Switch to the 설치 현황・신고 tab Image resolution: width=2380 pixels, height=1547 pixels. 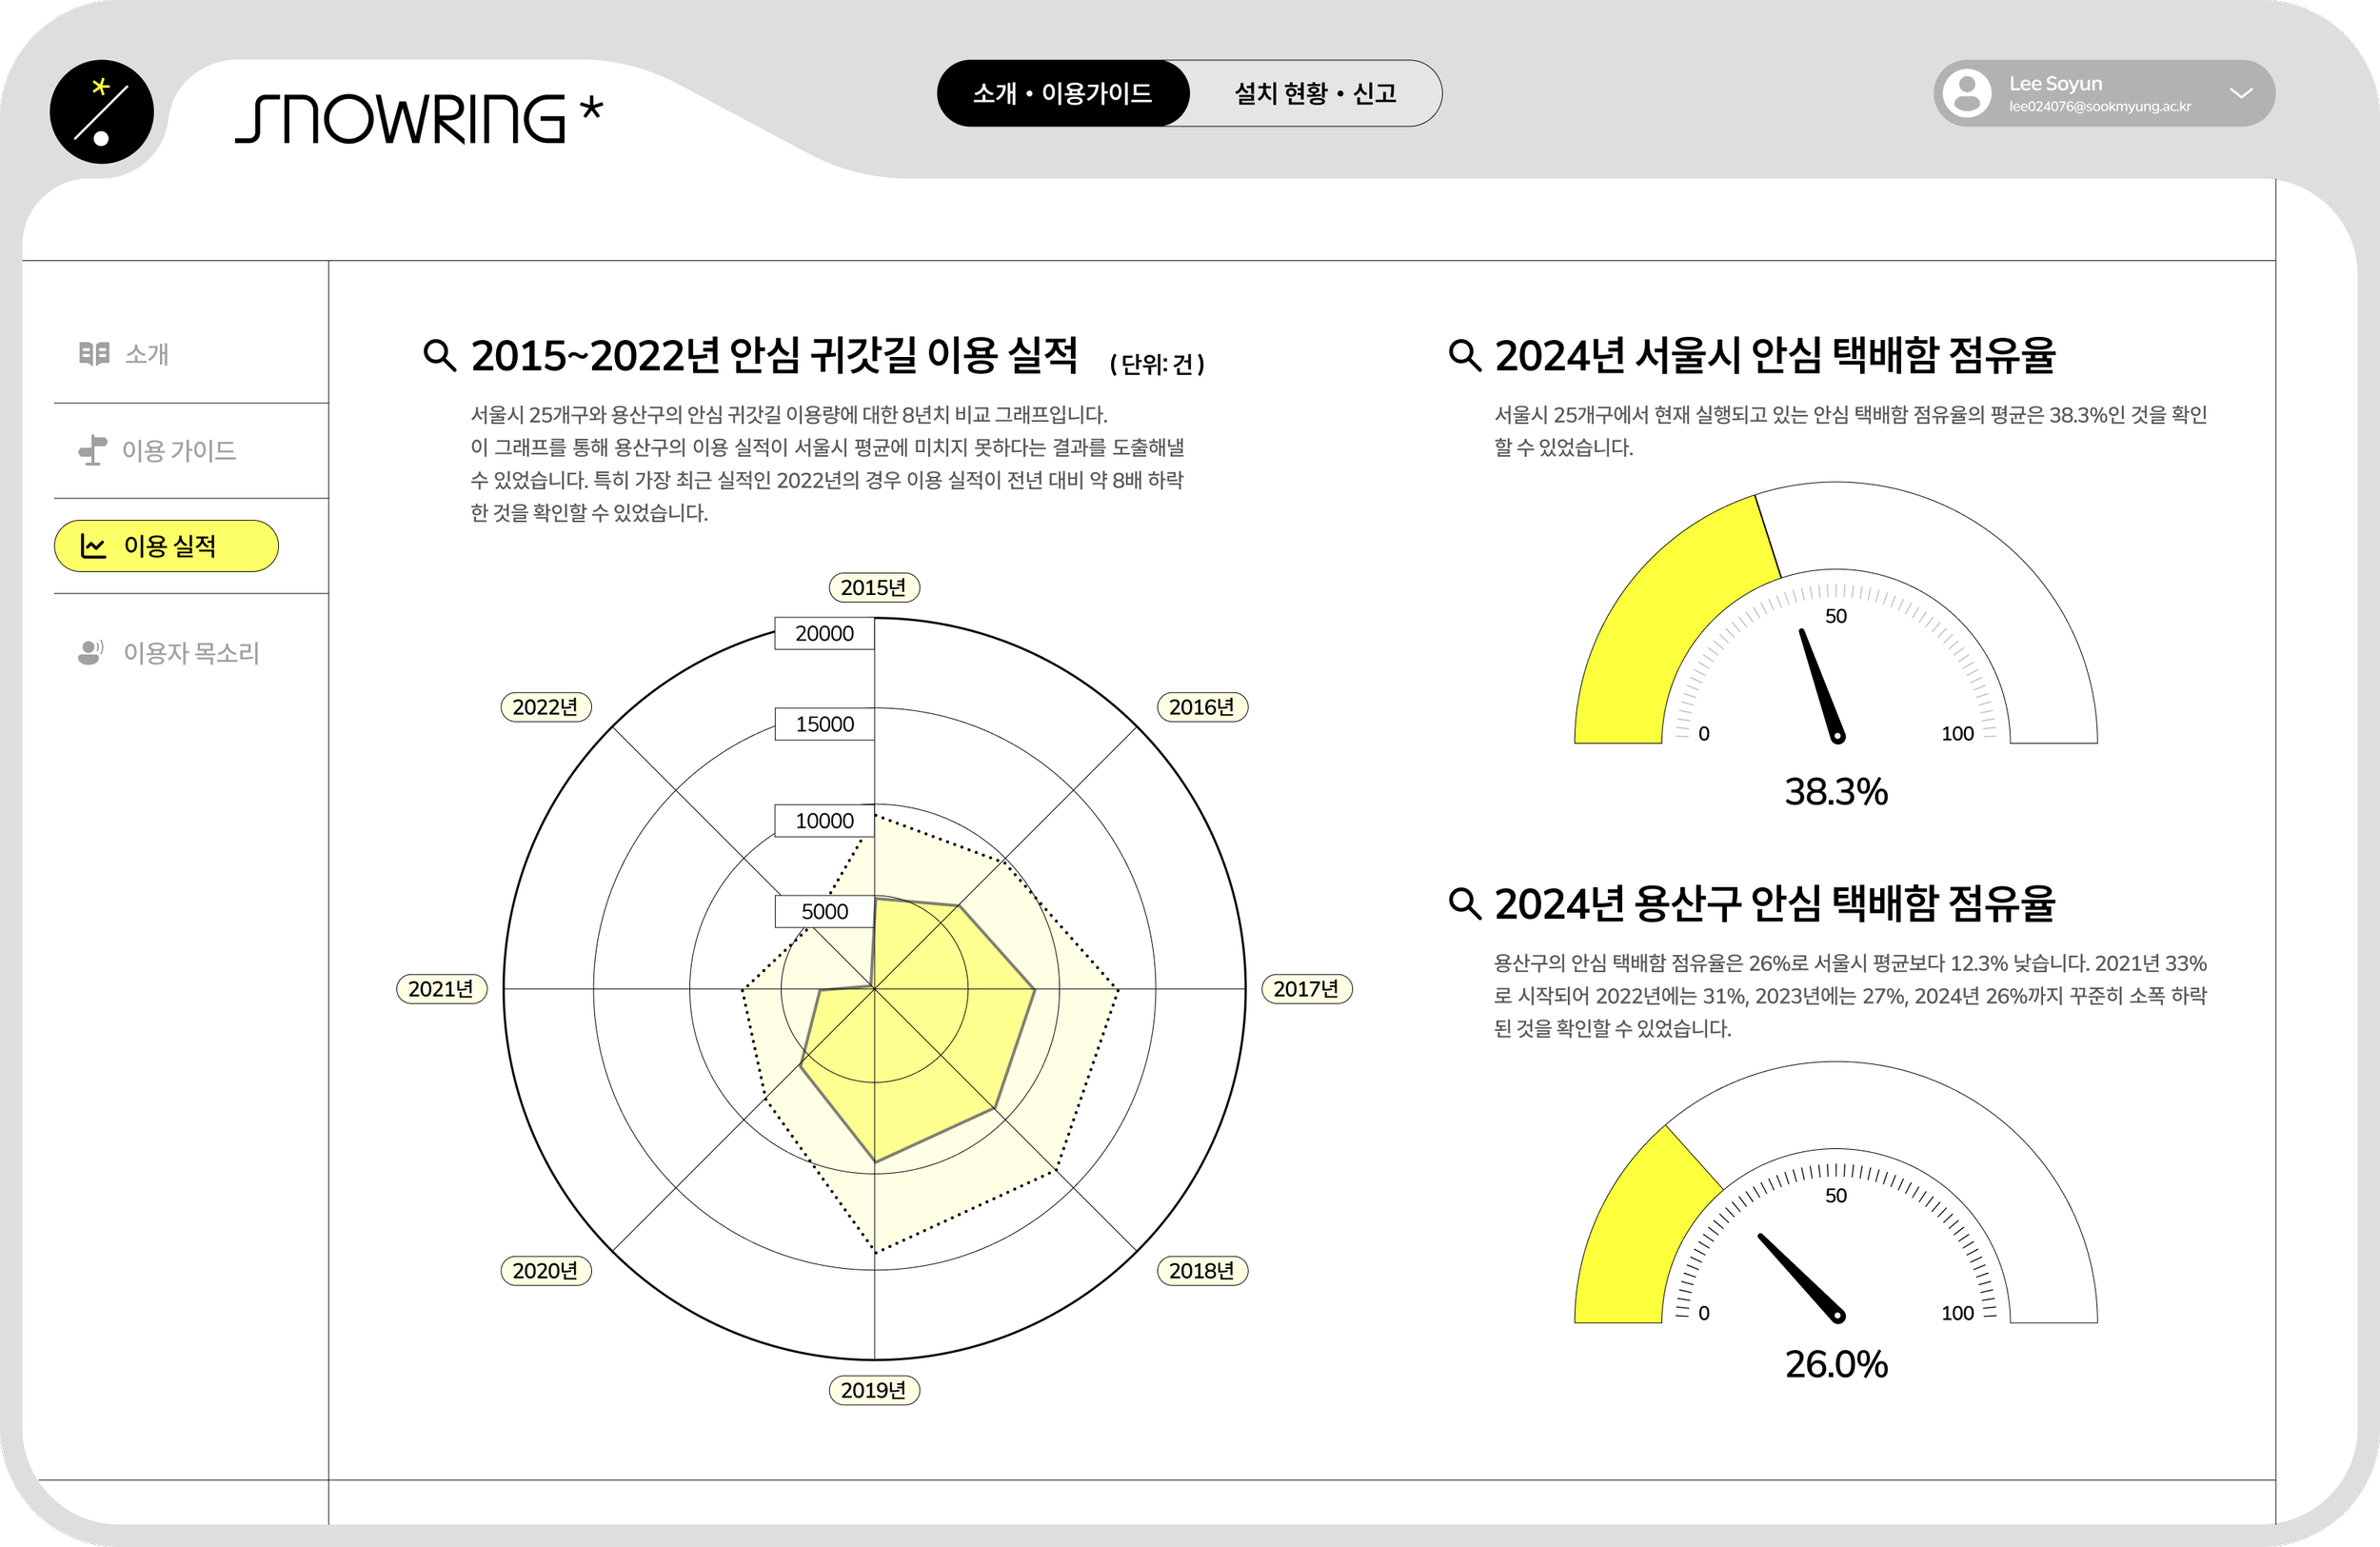pyautogui.click(x=1314, y=93)
